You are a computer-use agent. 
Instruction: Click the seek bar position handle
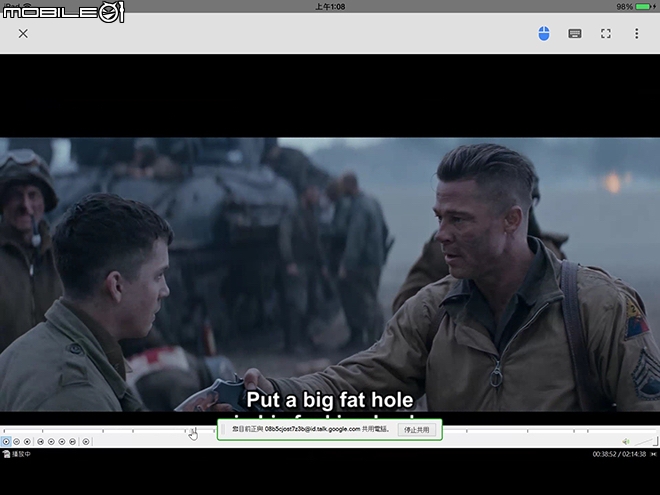[193, 431]
